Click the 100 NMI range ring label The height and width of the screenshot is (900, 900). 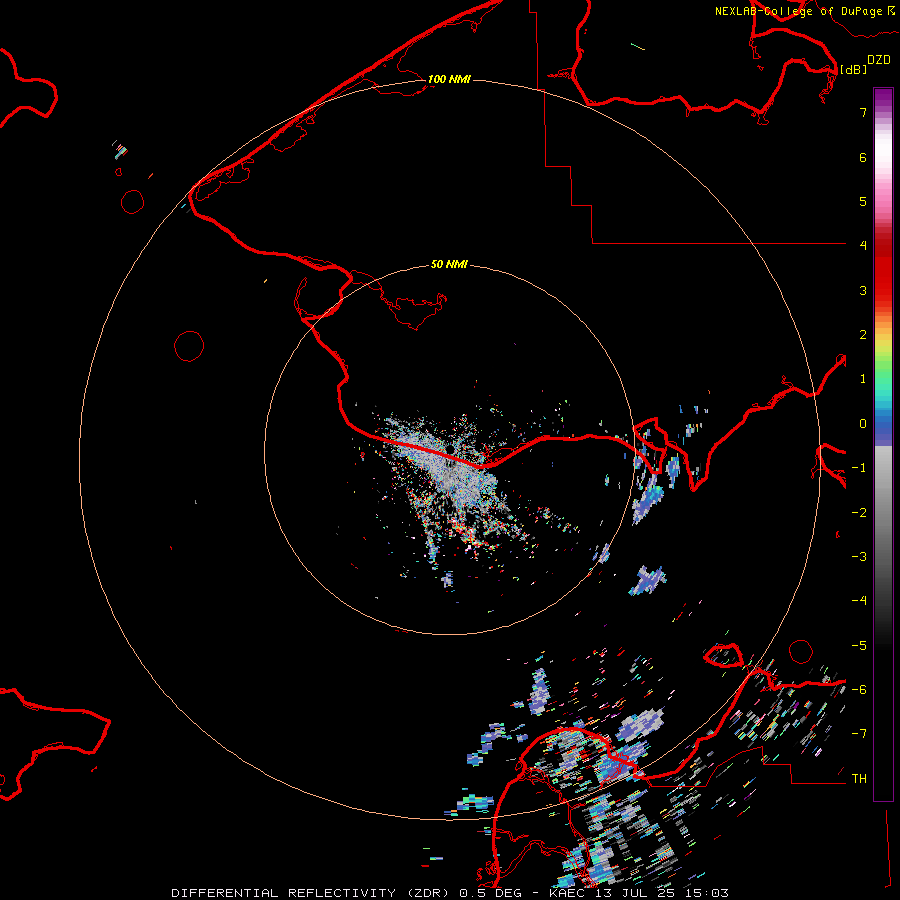[449, 79]
